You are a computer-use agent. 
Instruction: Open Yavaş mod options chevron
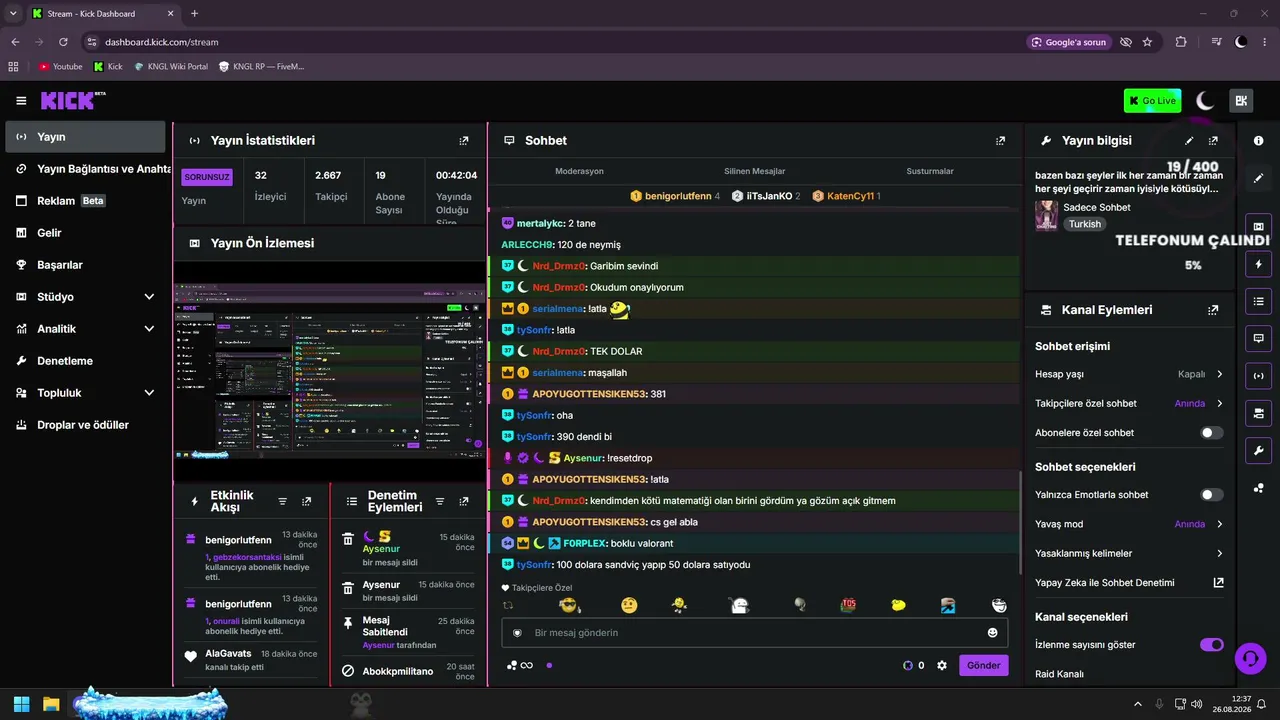(1219, 524)
